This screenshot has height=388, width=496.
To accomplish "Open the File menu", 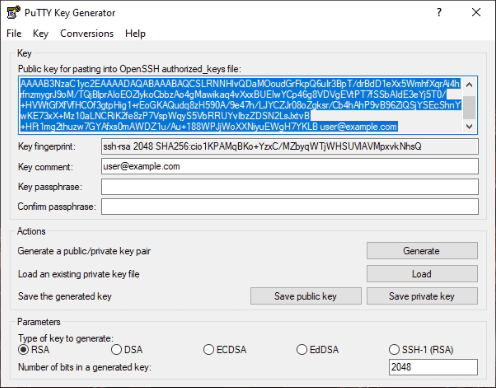I will [x=14, y=33].
